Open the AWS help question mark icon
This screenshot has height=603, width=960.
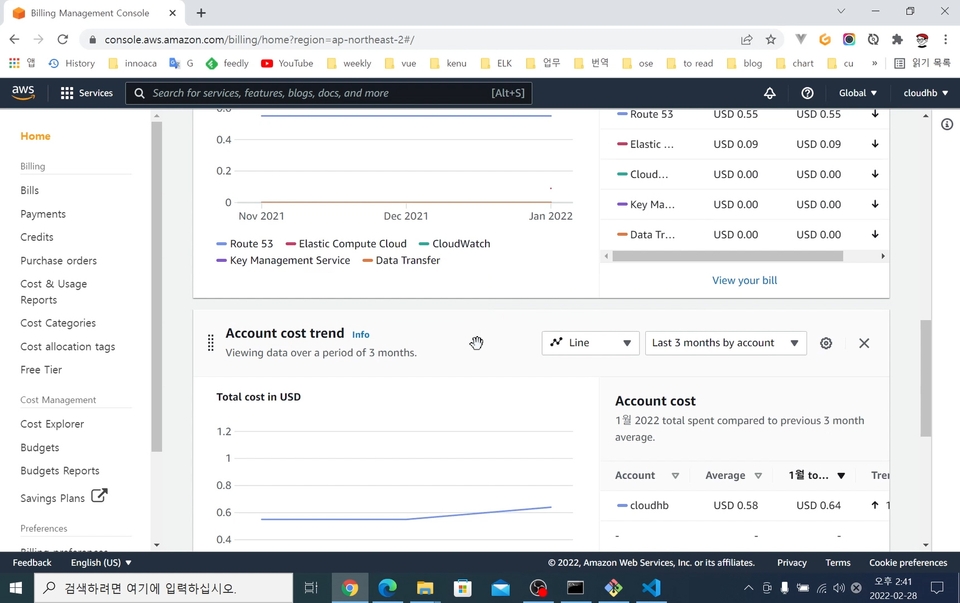(x=808, y=93)
